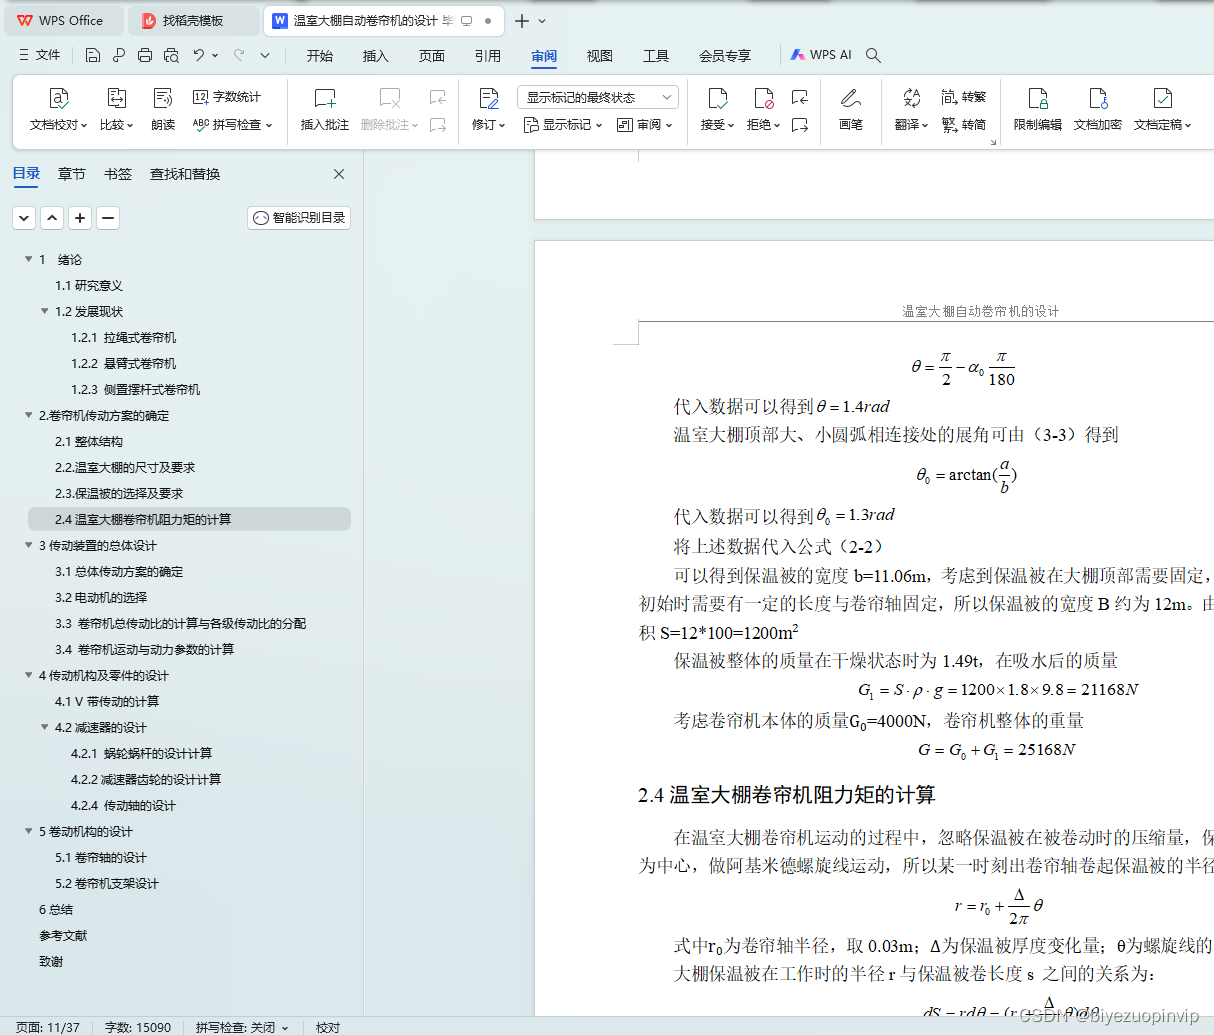Go to previous change icon beside 拒绝

click(x=799, y=97)
